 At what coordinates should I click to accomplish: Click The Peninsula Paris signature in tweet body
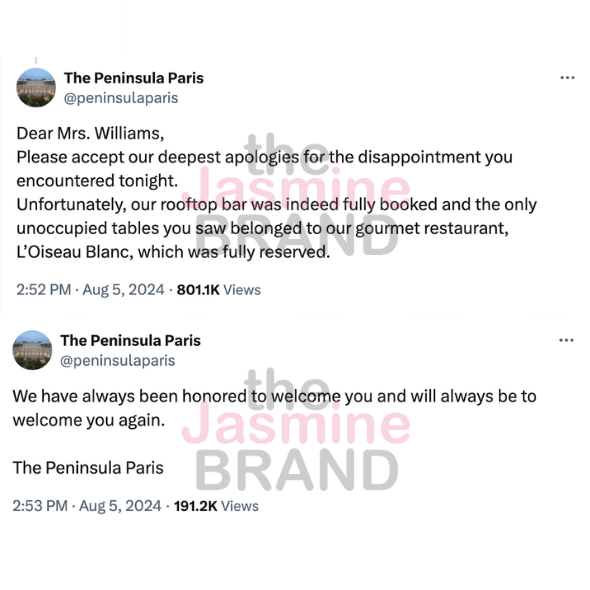[x=88, y=468]
